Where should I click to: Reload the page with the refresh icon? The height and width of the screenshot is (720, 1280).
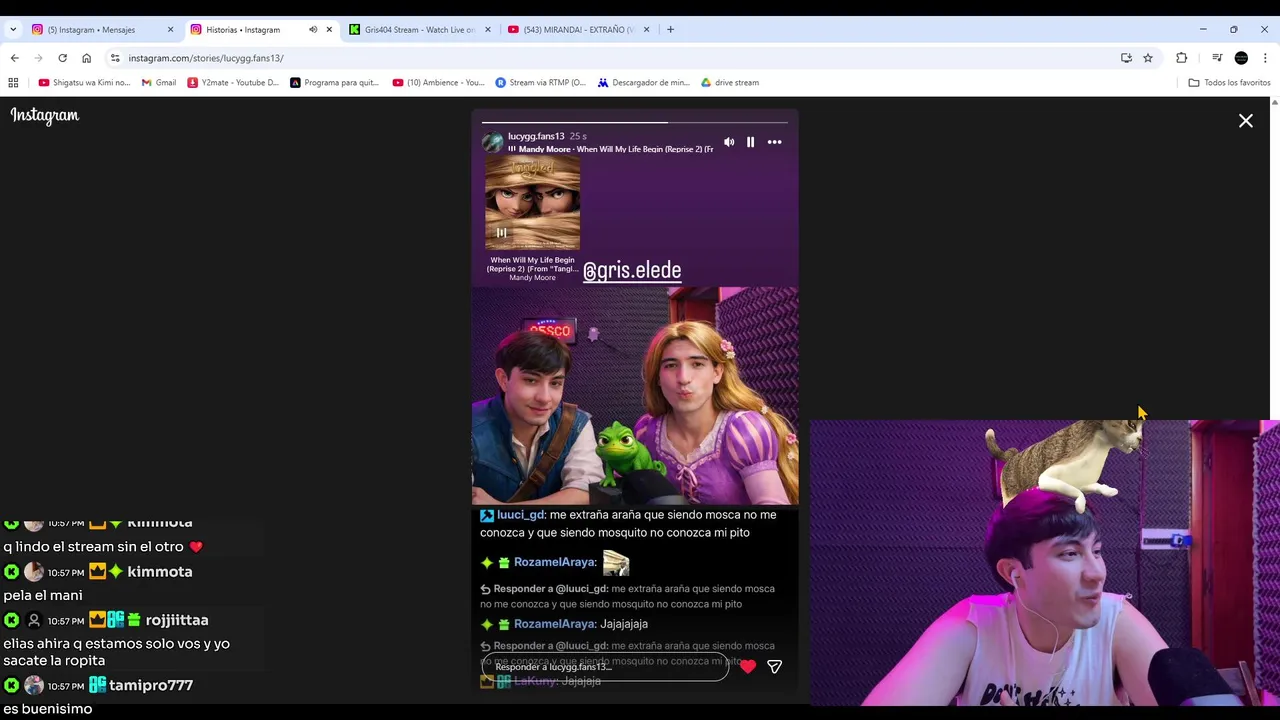click(x=62, y=58)
